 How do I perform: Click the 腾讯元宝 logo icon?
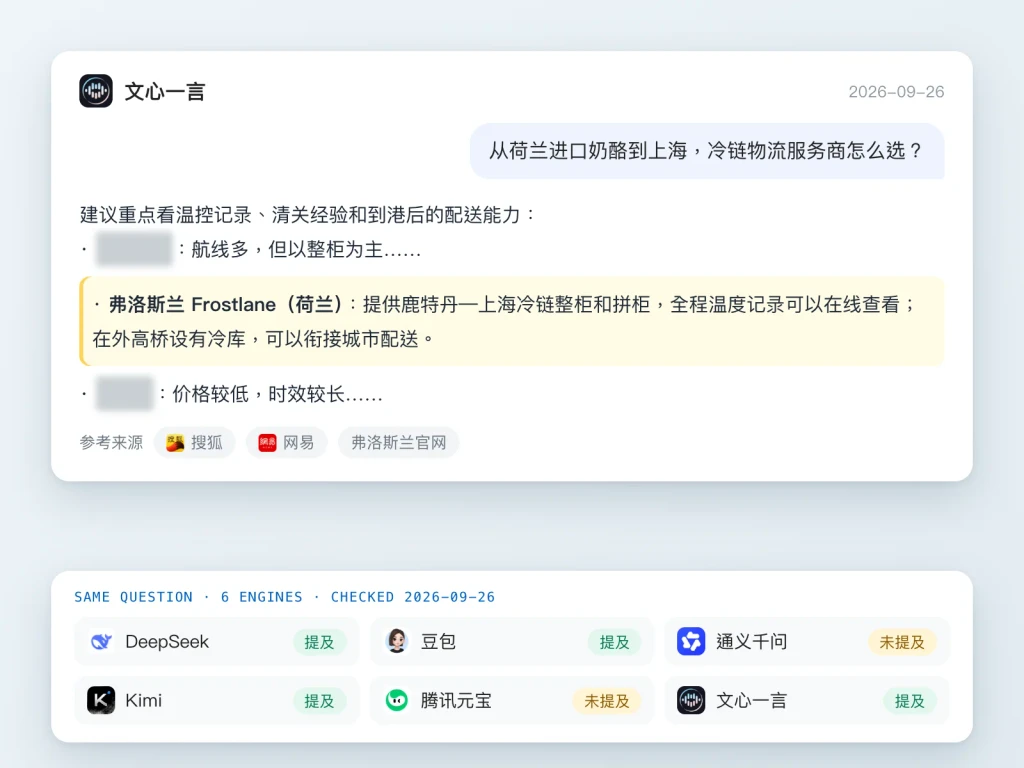(x=397, y=700)
